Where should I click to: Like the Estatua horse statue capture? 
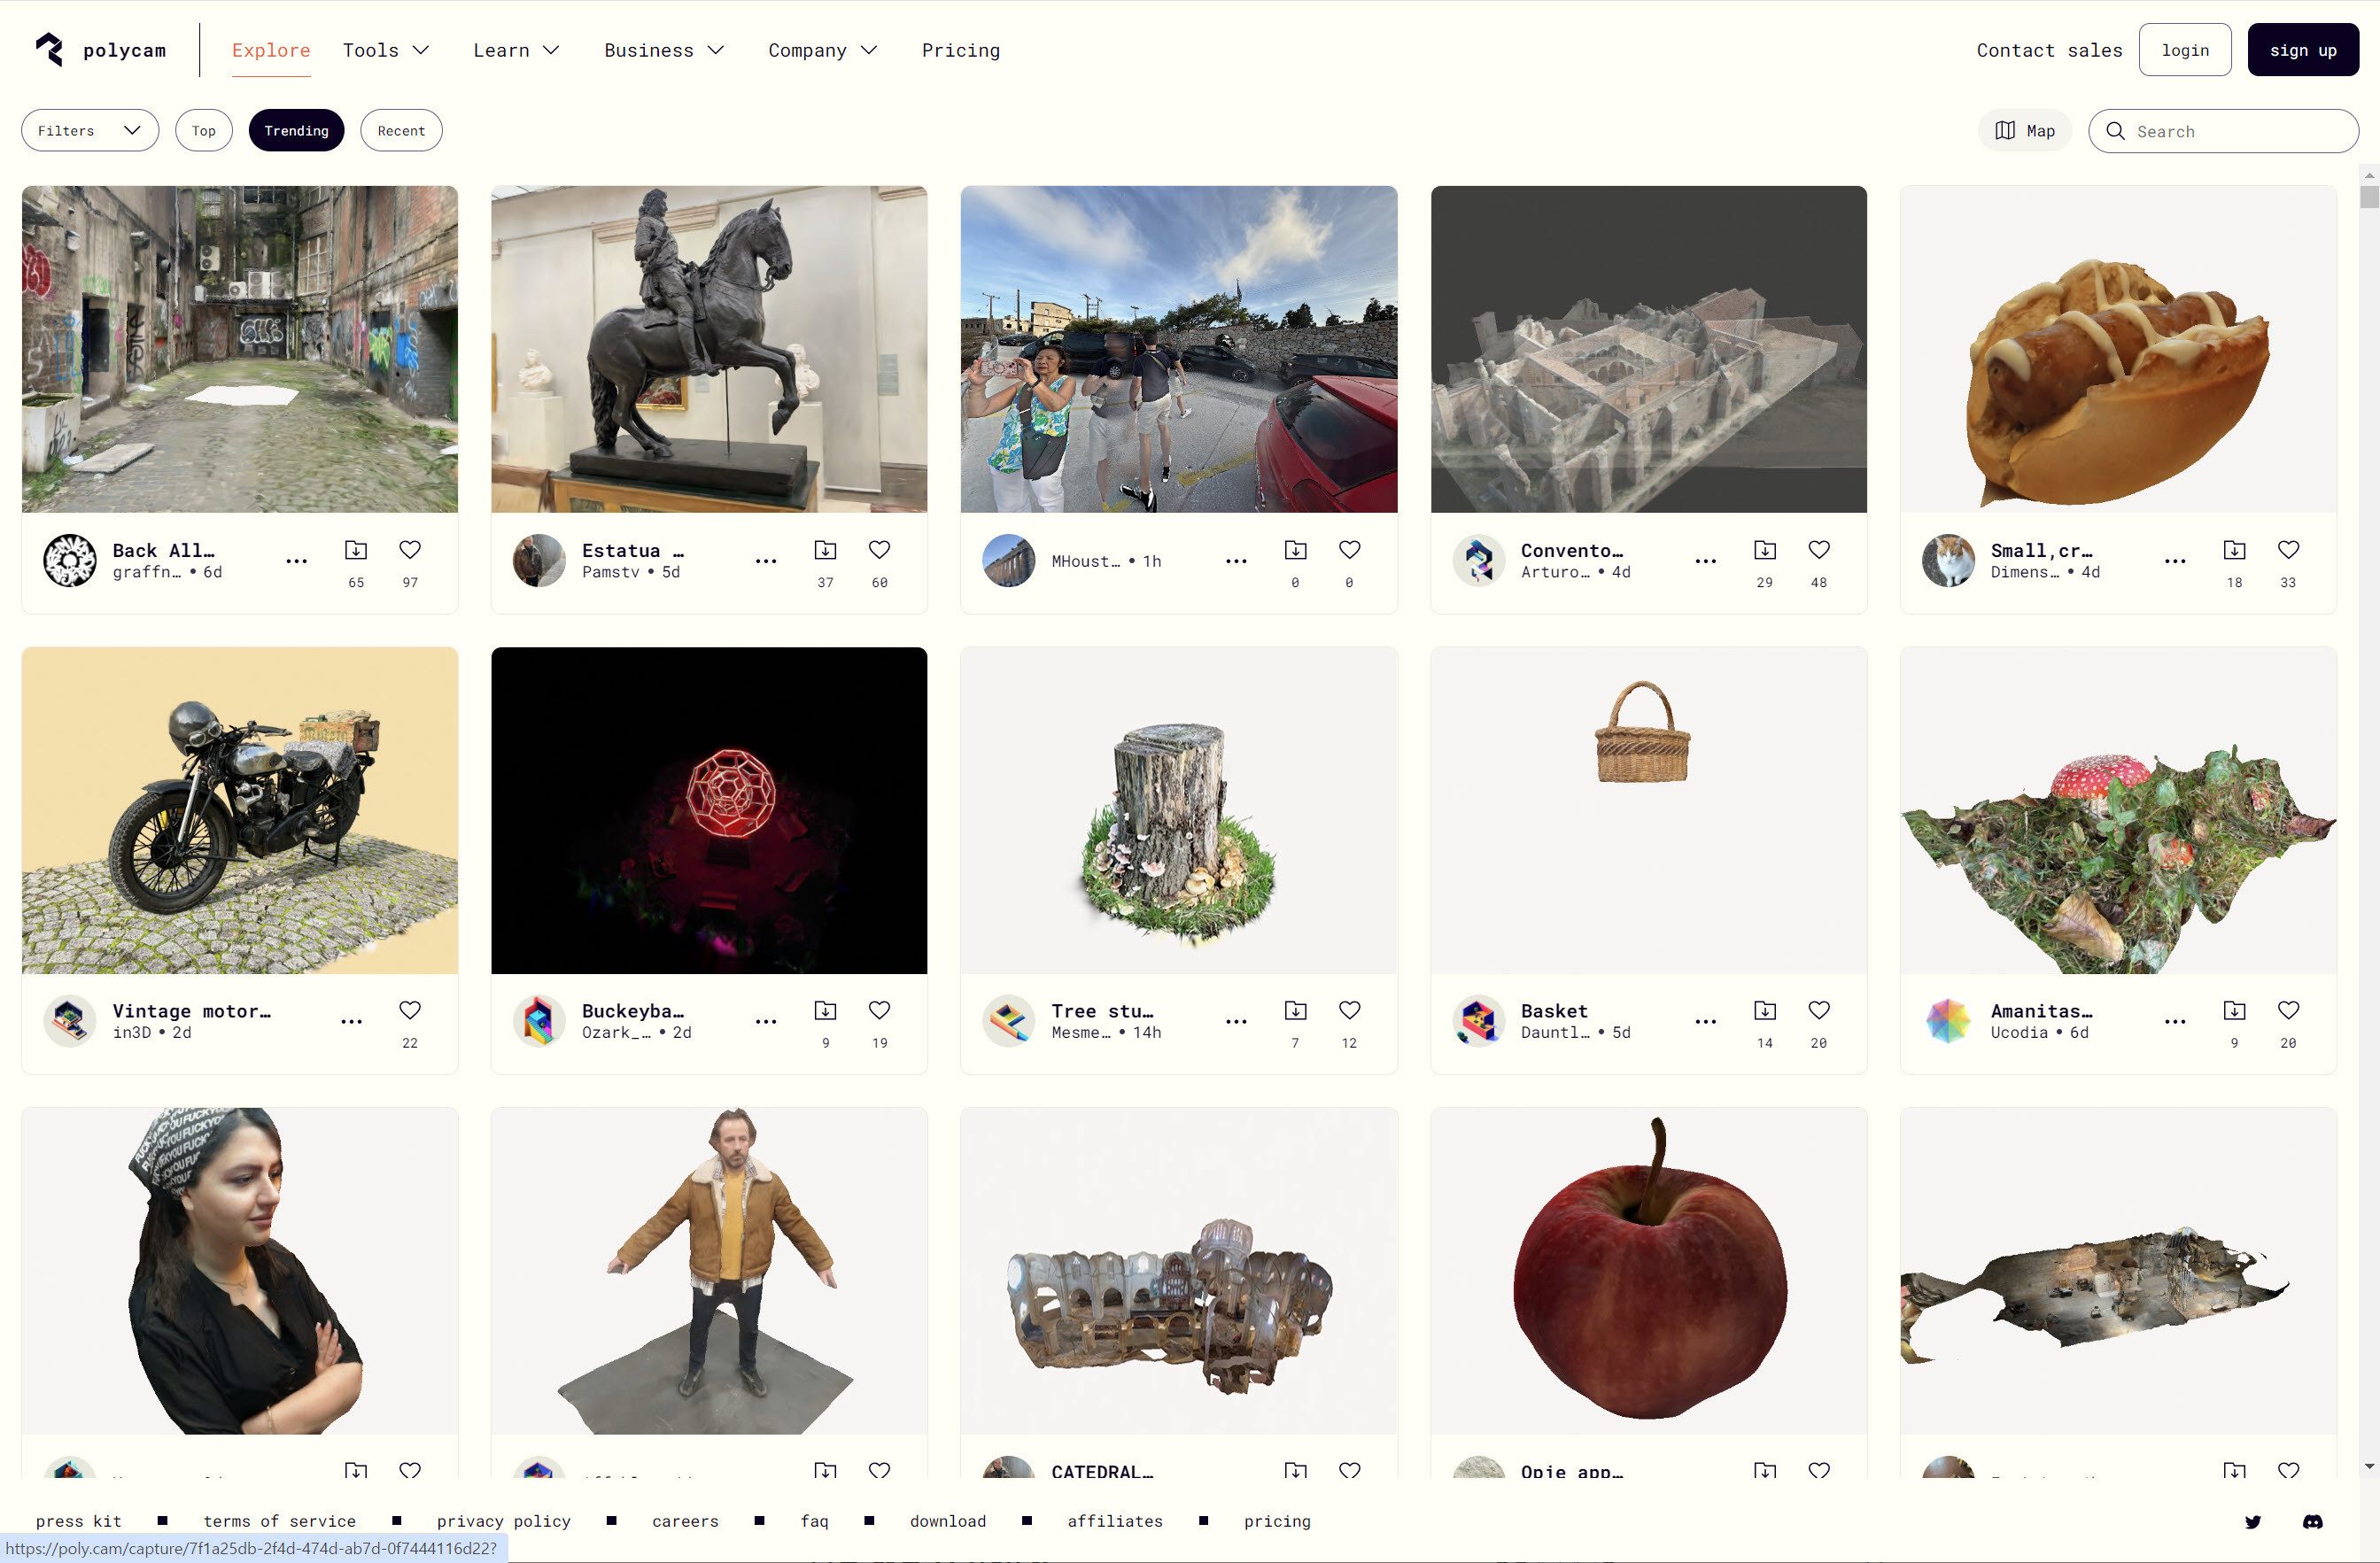pos(879,550)
